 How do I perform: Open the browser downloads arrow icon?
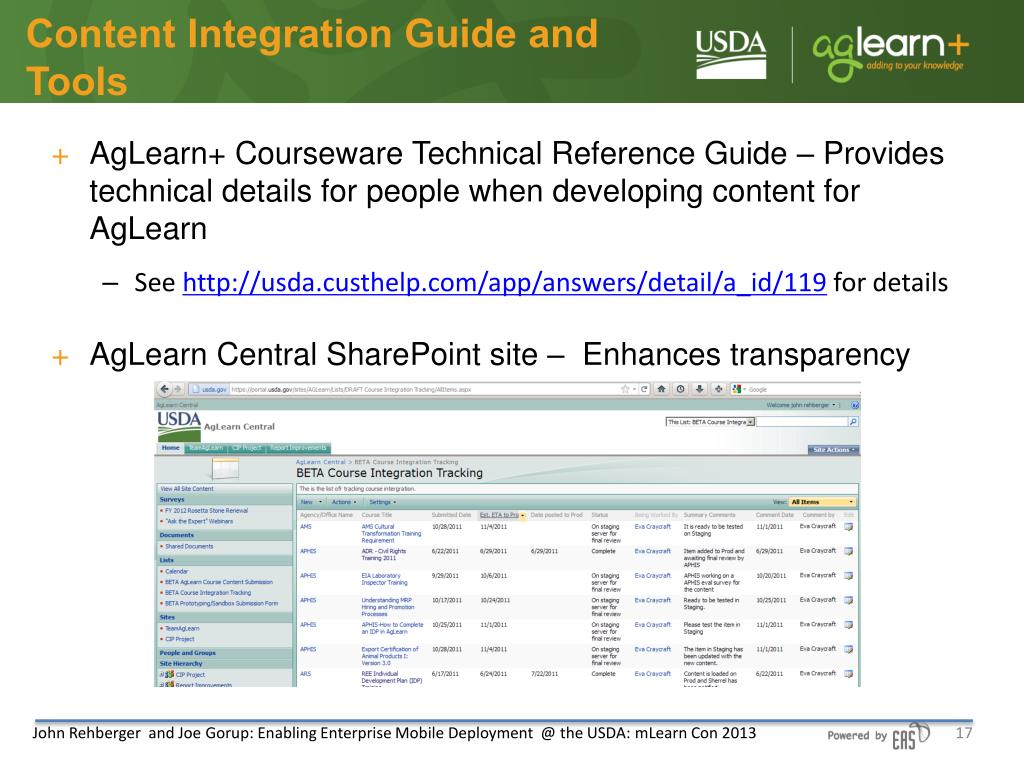click(x=699, y=389)
